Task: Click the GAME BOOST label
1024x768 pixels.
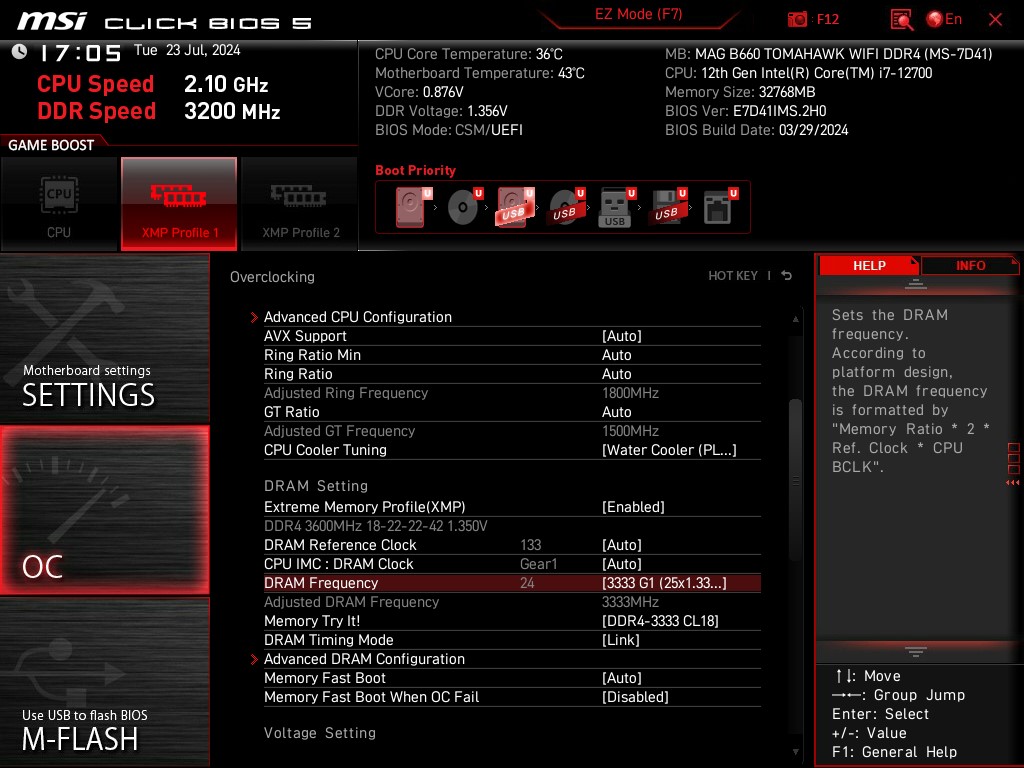Action: tap(51, 145)
